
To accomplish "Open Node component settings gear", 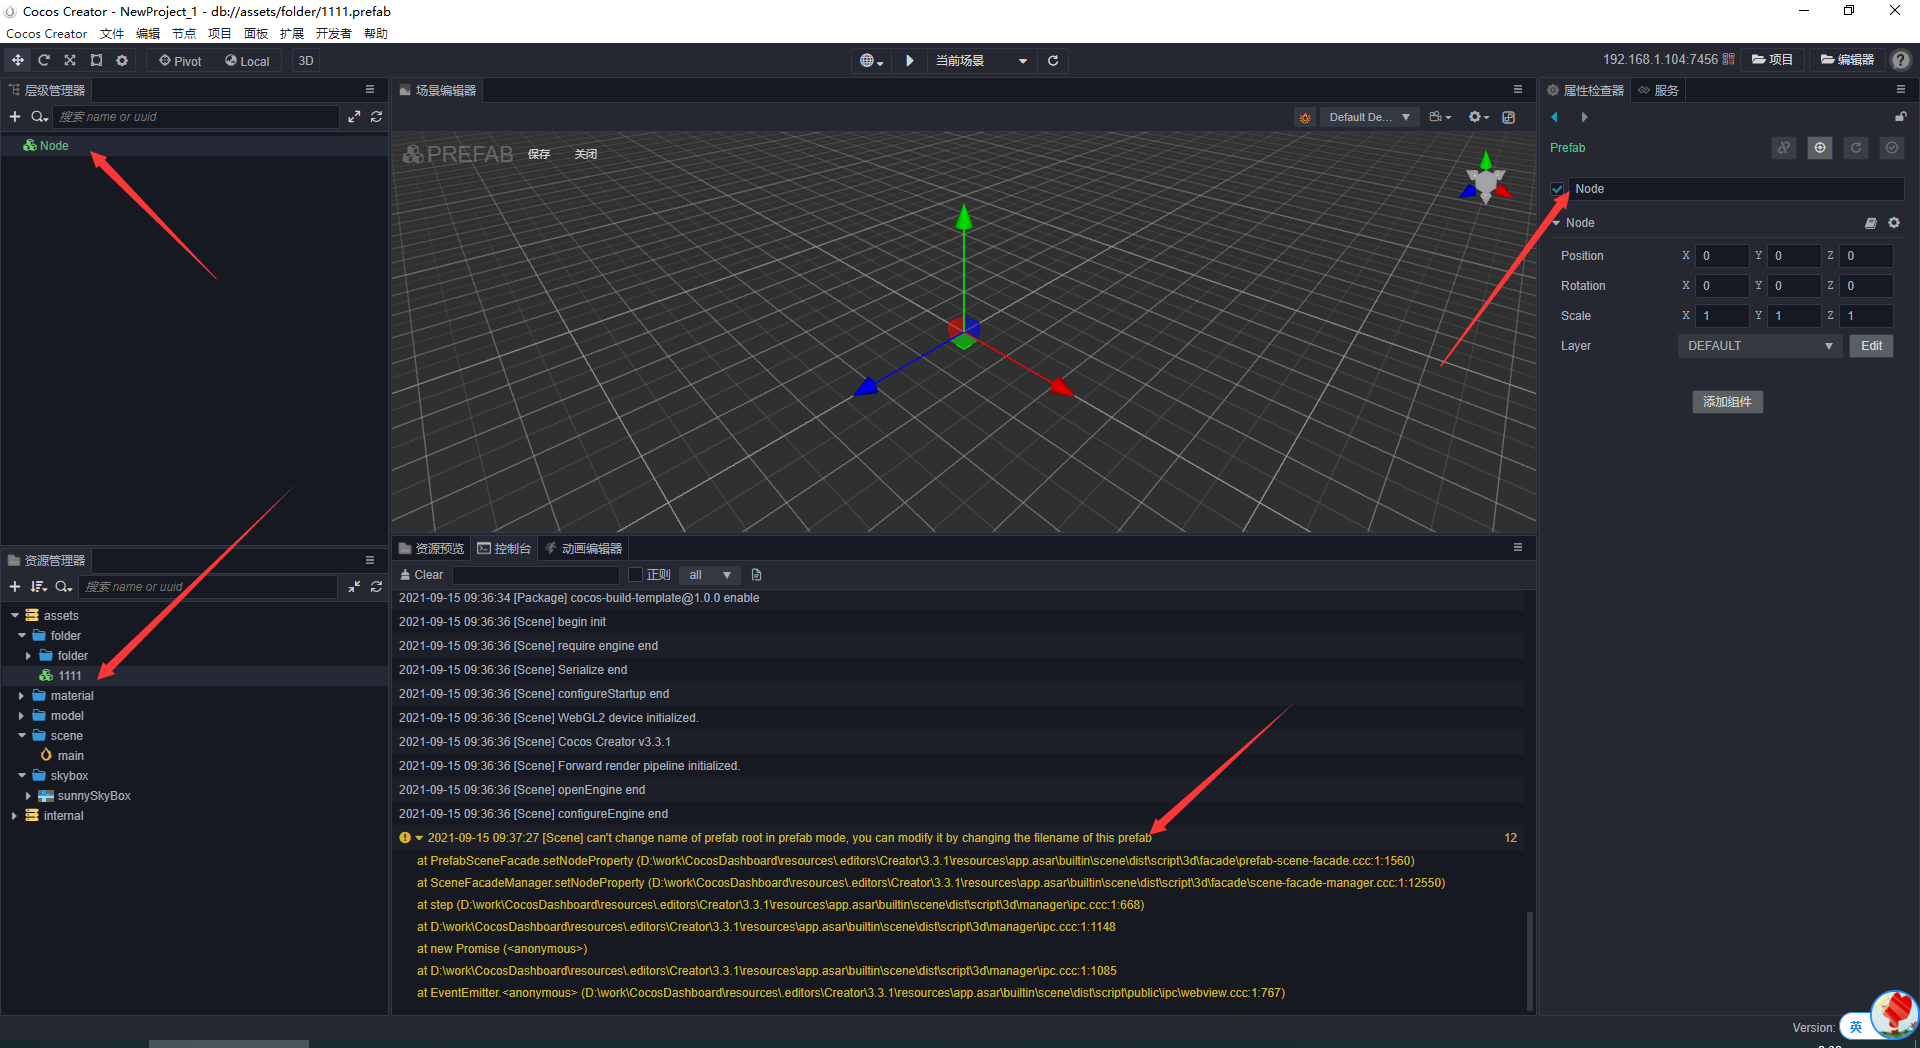I will point(1894,223).
